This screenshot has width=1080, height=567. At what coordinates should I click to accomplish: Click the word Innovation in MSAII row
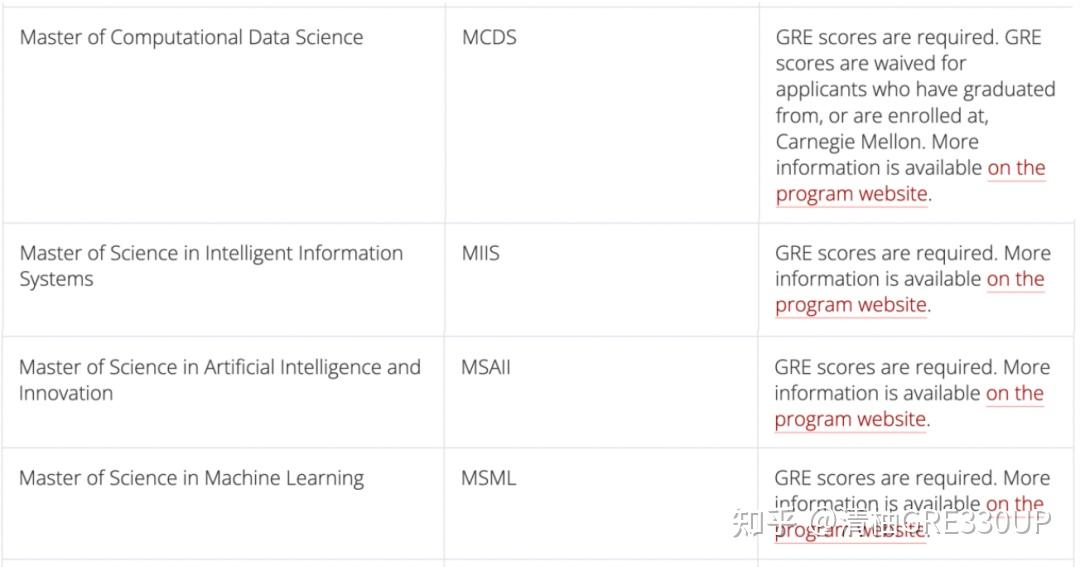[65, 393]
